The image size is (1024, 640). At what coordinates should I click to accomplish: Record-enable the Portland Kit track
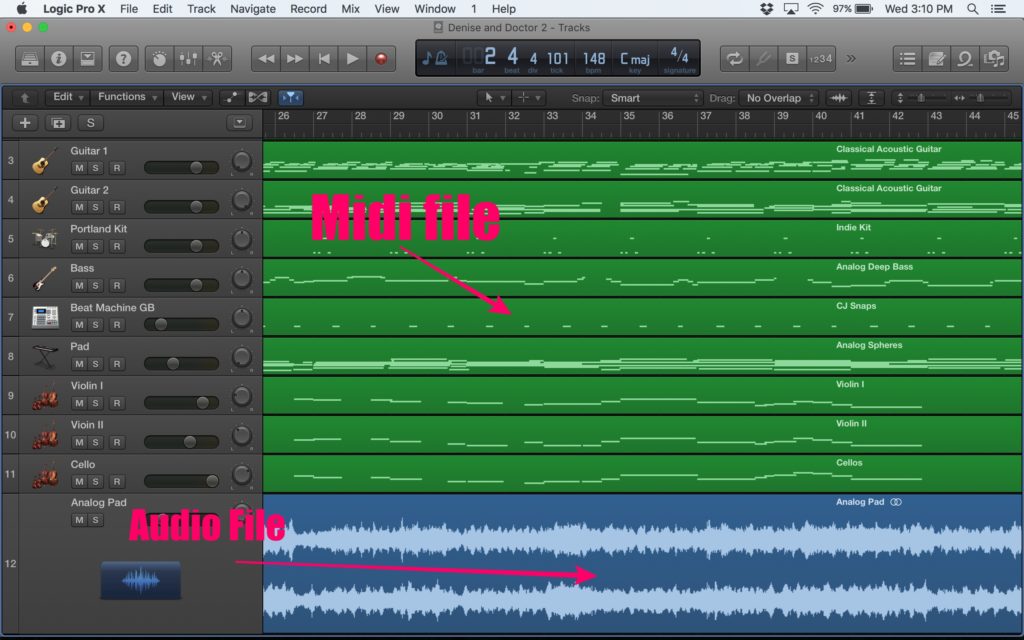(x=117, y=246)
